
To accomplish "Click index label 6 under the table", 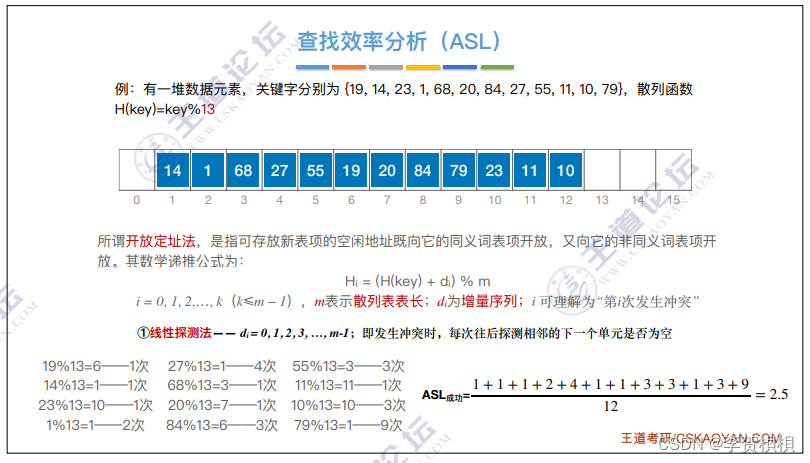I will [351, 200].
